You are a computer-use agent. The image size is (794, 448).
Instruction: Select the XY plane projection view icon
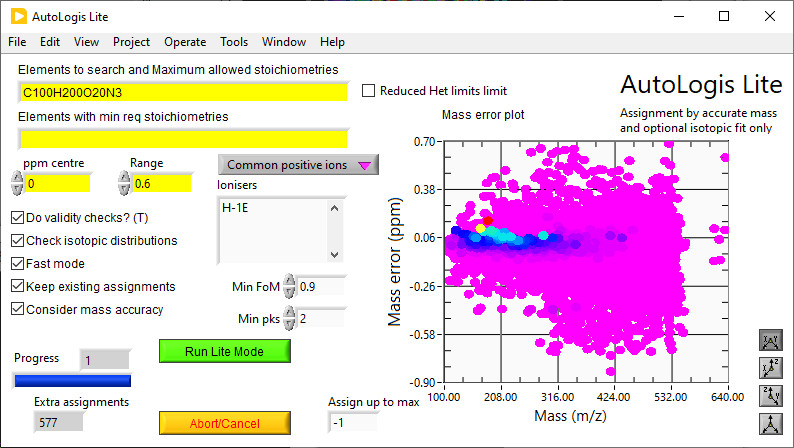770,340
